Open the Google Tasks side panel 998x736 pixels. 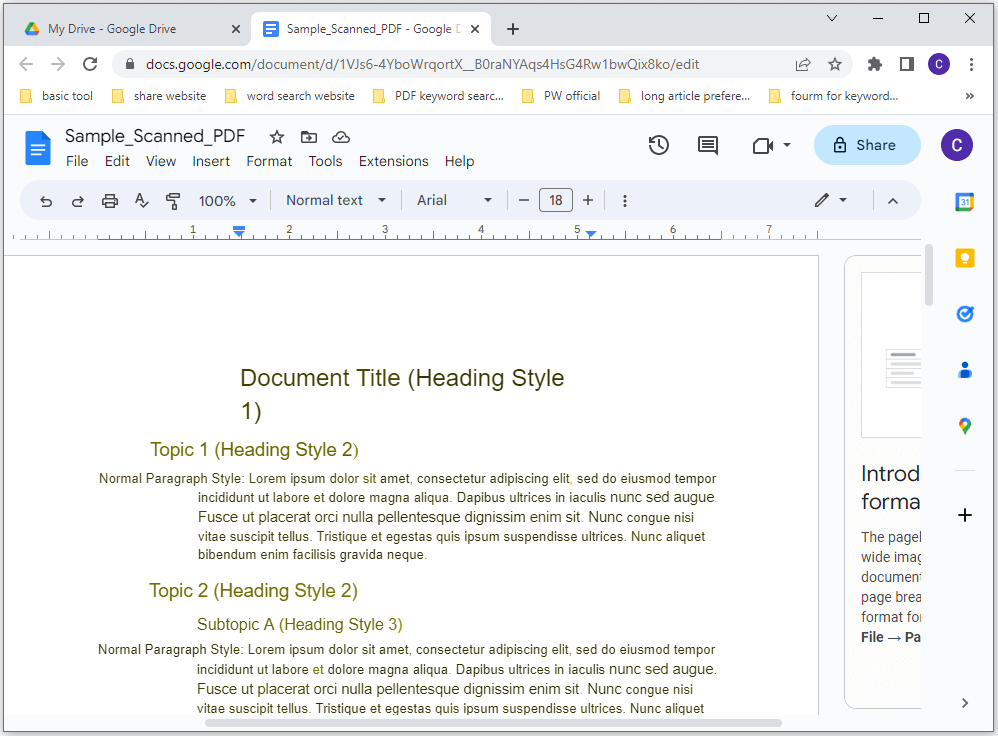click(x=964, y=314)
